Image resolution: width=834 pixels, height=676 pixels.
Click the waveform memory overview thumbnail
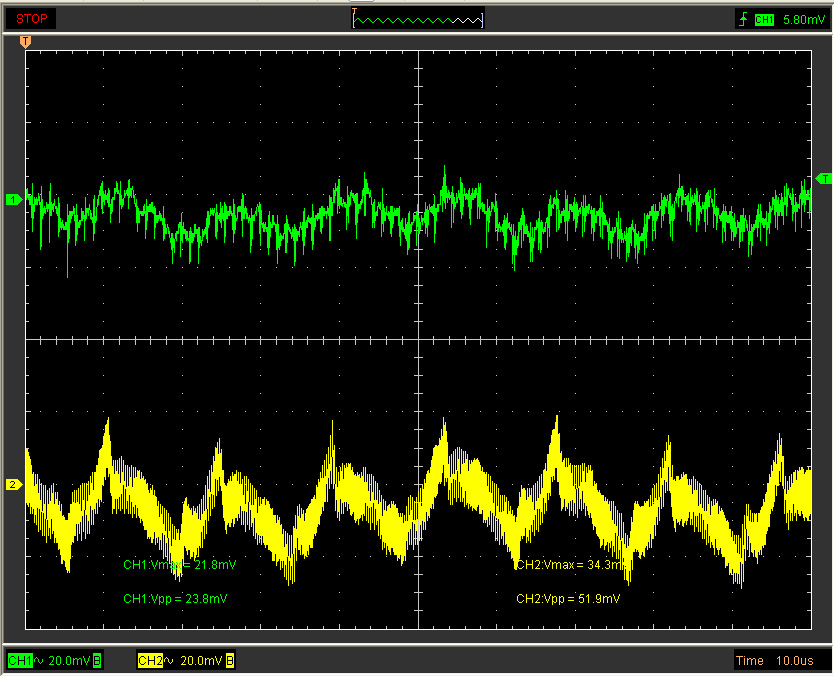click(418, 19)
